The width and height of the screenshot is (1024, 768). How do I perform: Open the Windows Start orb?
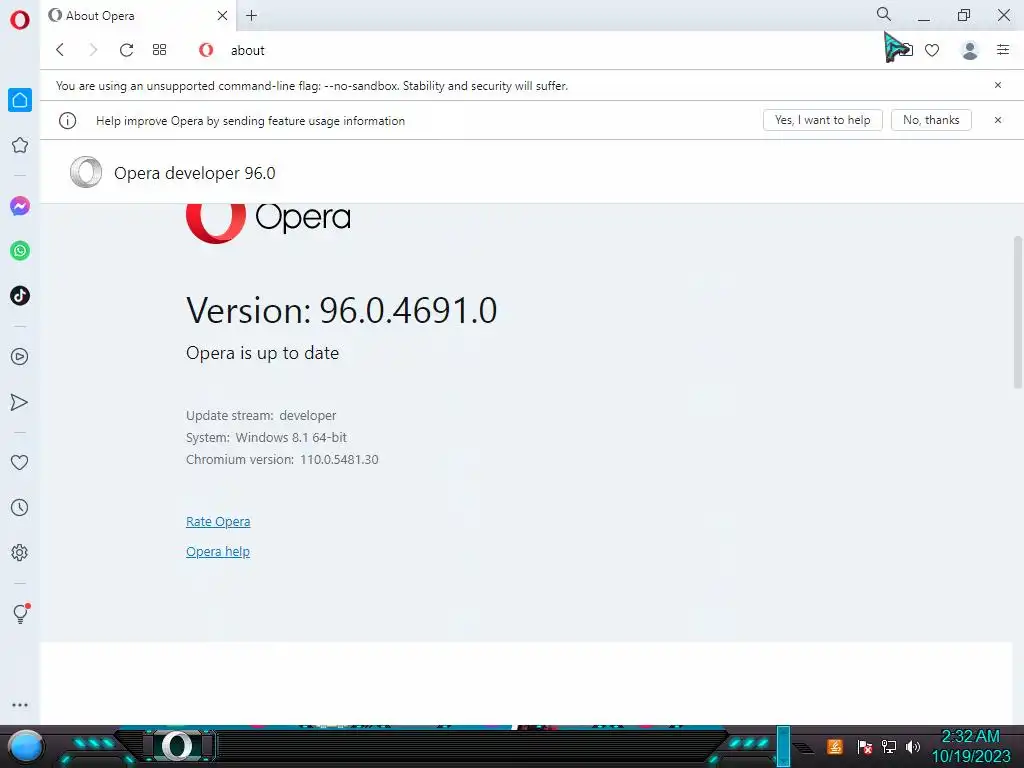26,748
